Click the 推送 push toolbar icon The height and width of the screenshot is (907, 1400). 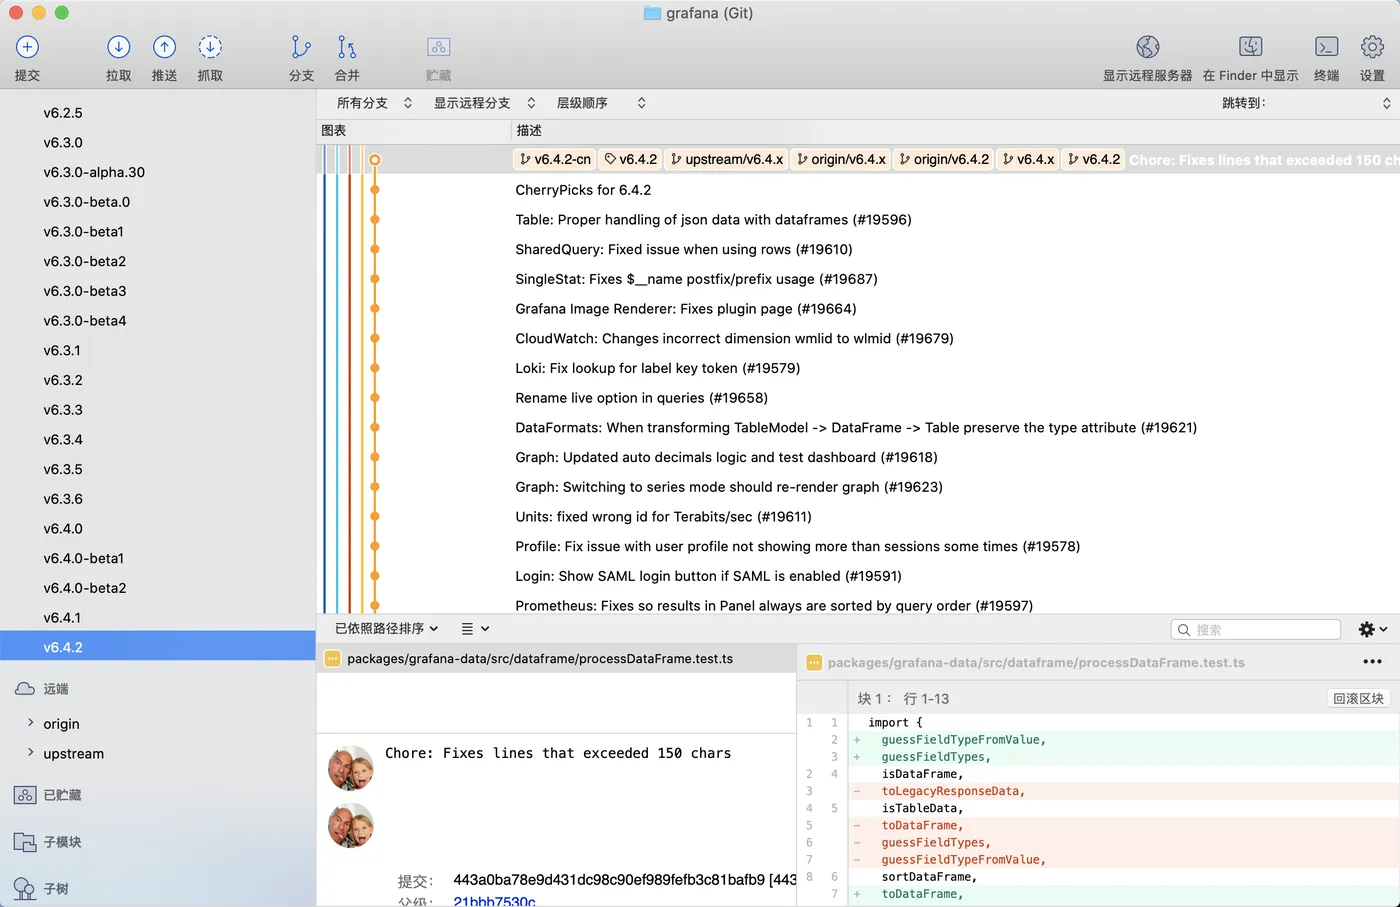[164, 47]
